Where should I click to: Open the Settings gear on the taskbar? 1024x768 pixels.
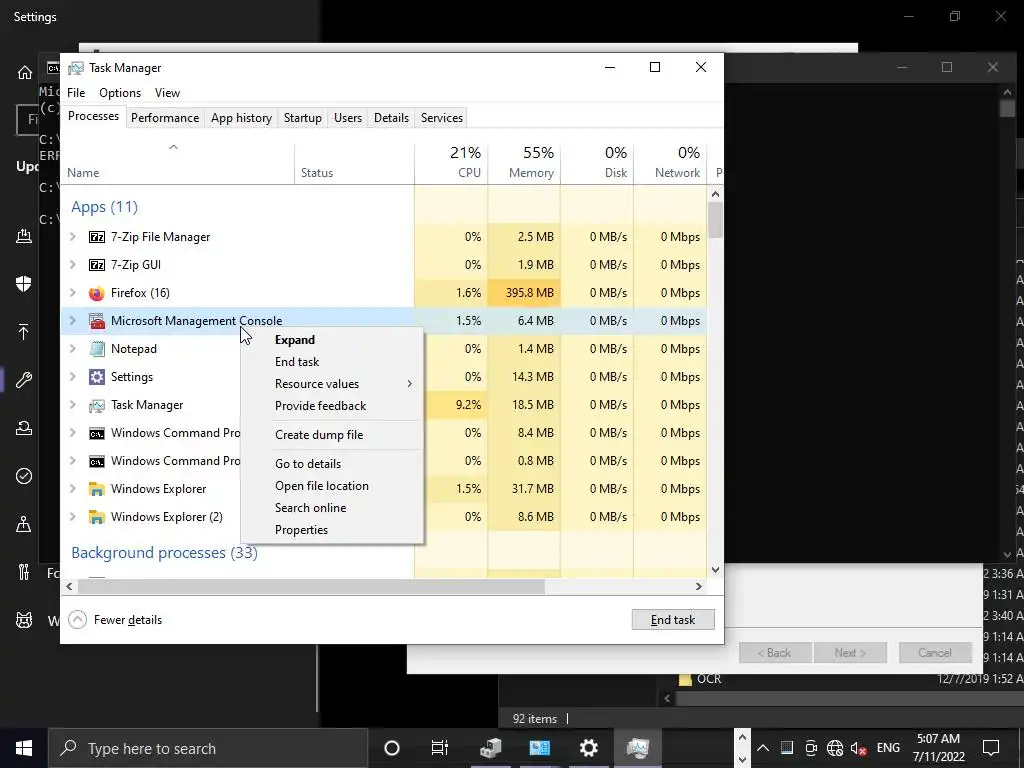pyautogui.click(x=588, y=748)
